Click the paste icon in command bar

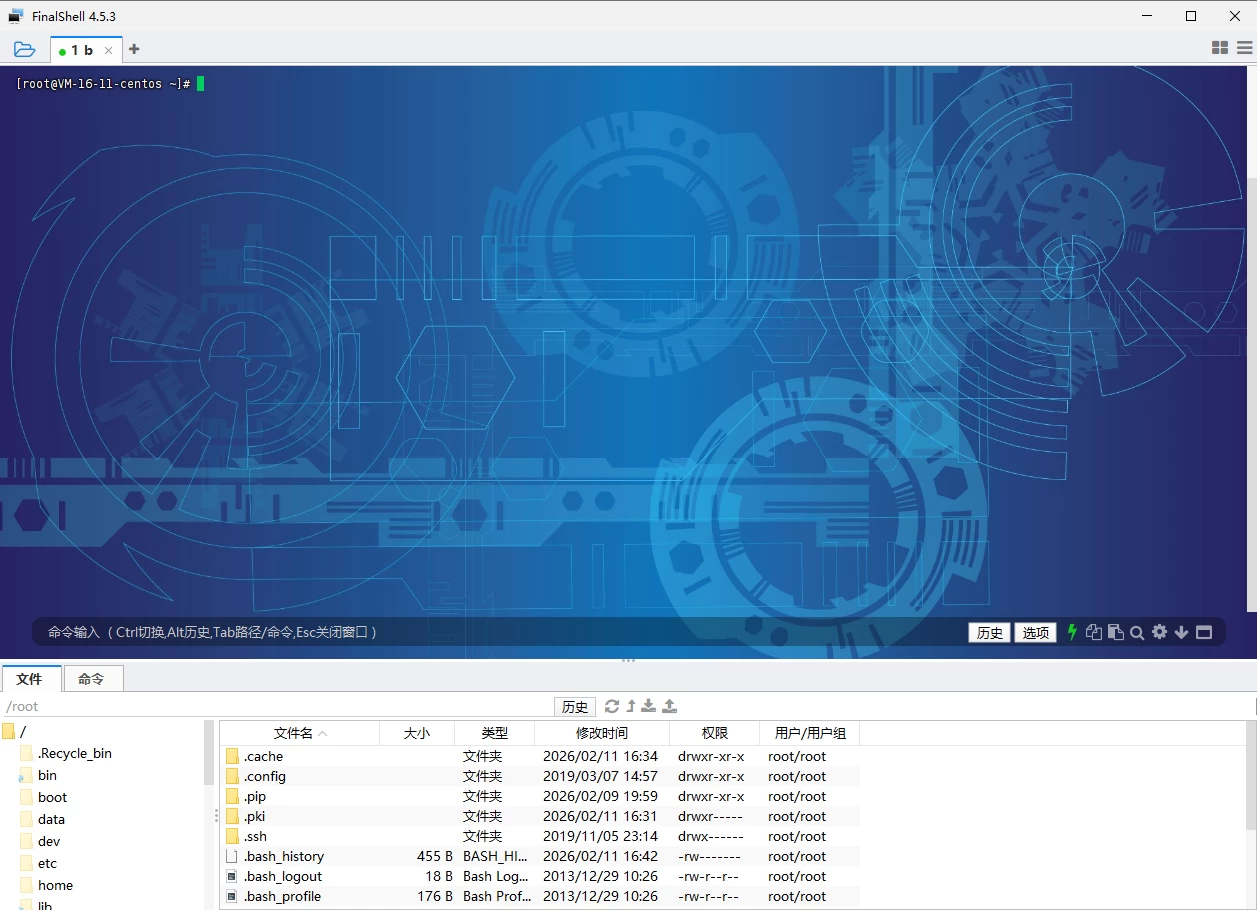click(1115, 632)
